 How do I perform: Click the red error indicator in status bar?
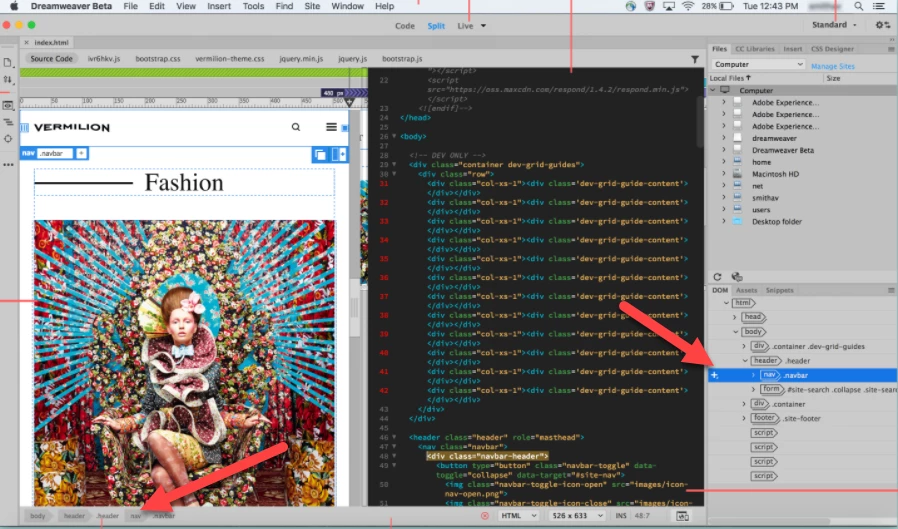pos(485,516)
